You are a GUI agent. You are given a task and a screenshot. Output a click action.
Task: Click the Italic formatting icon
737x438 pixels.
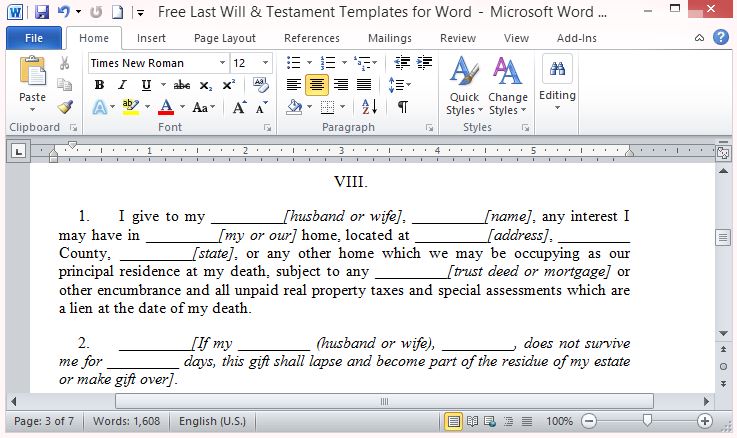click(122, 85)
